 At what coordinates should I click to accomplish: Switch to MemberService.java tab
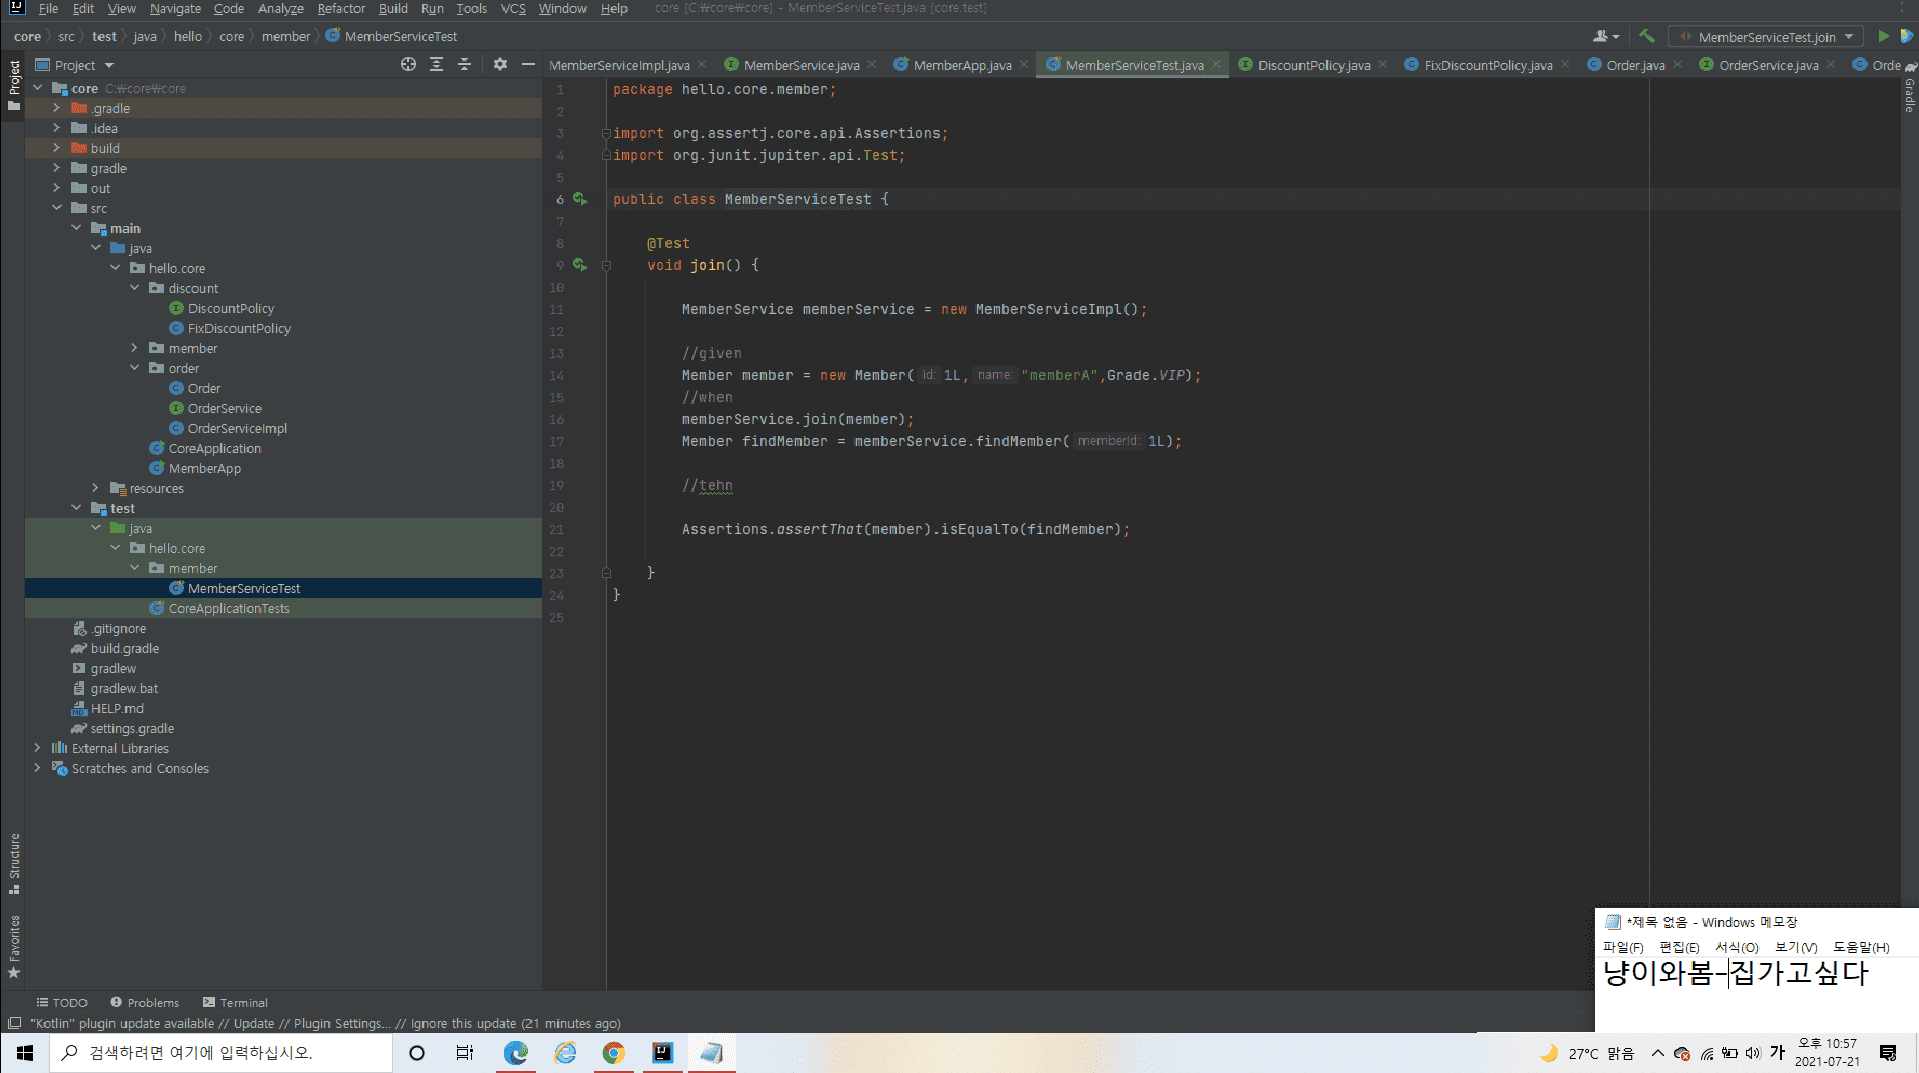(800, 65)
